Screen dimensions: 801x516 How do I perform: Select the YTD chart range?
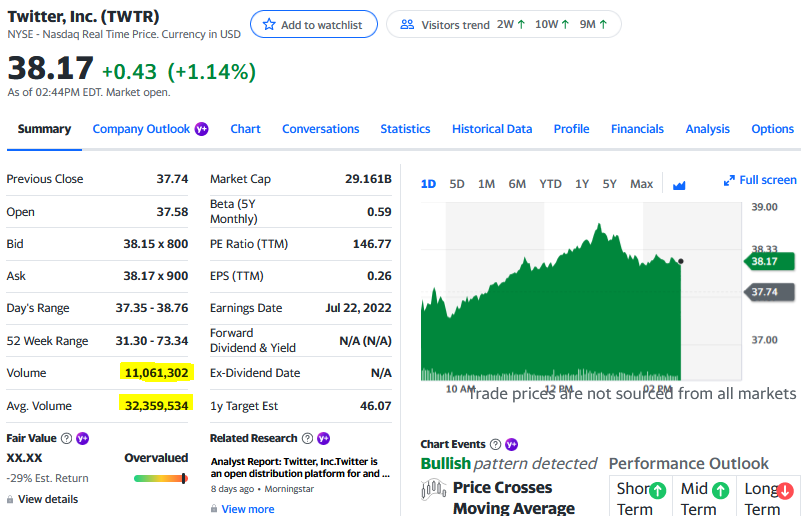pyautogui.click(x=550, y=184)
